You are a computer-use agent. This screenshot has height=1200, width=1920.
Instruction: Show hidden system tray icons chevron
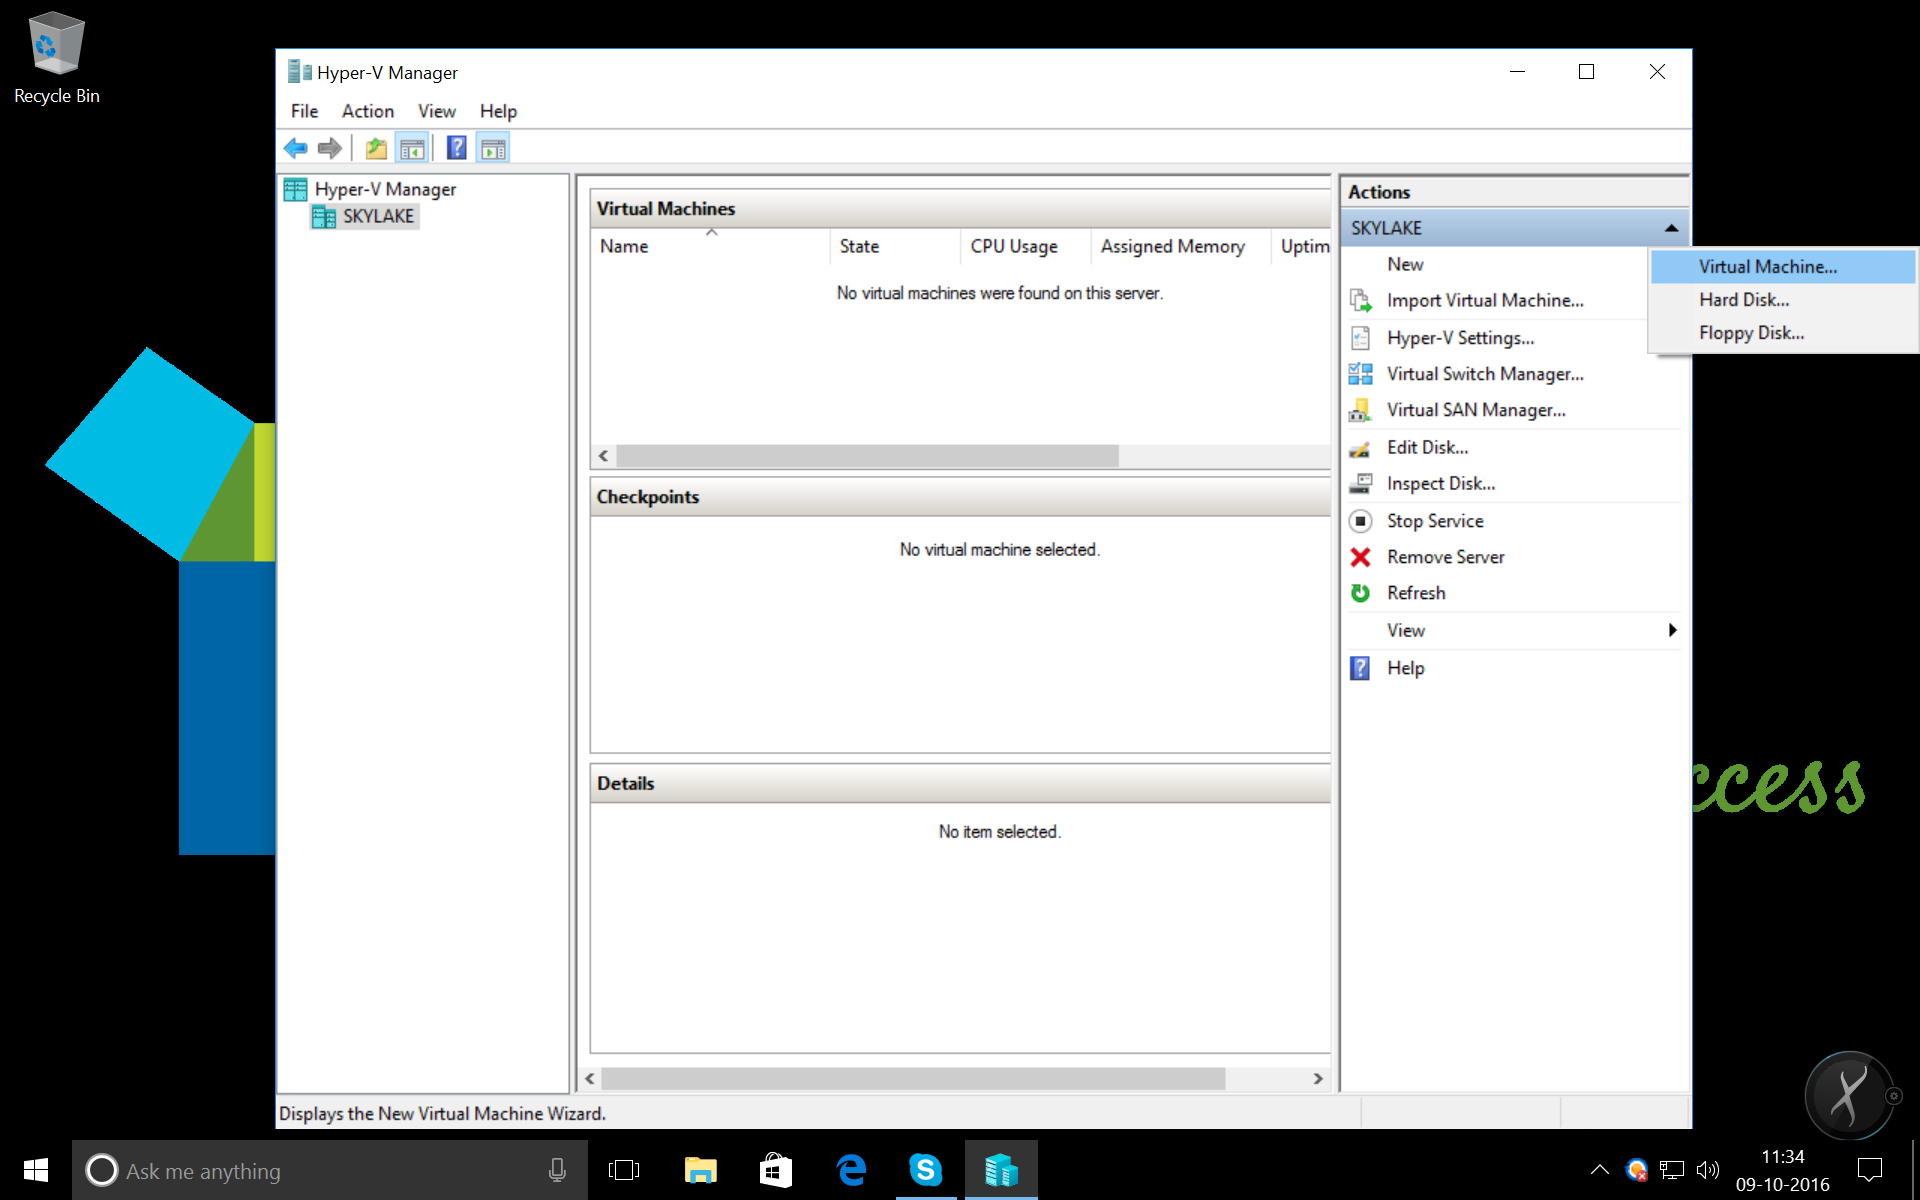tap(1599, 1170)
